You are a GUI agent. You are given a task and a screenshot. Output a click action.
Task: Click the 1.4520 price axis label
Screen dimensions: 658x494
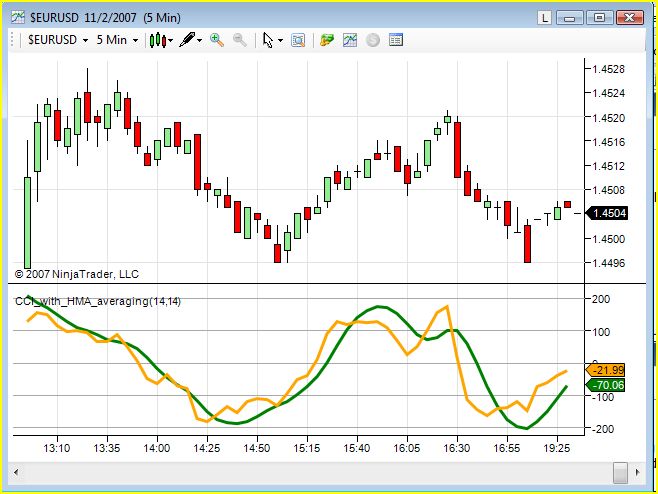[608, 118]
